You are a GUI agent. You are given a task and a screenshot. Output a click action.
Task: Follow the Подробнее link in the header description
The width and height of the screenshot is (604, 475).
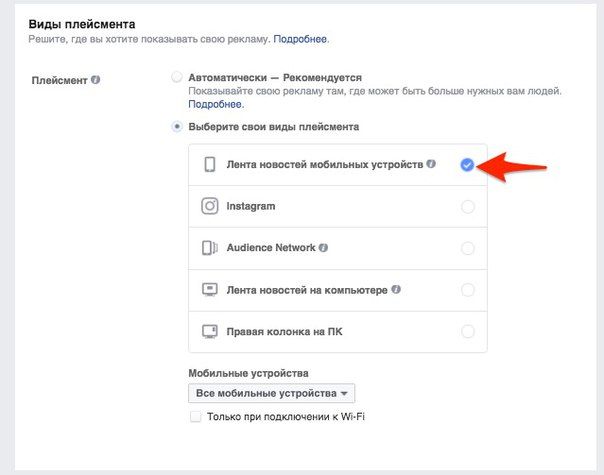(300, 39)
